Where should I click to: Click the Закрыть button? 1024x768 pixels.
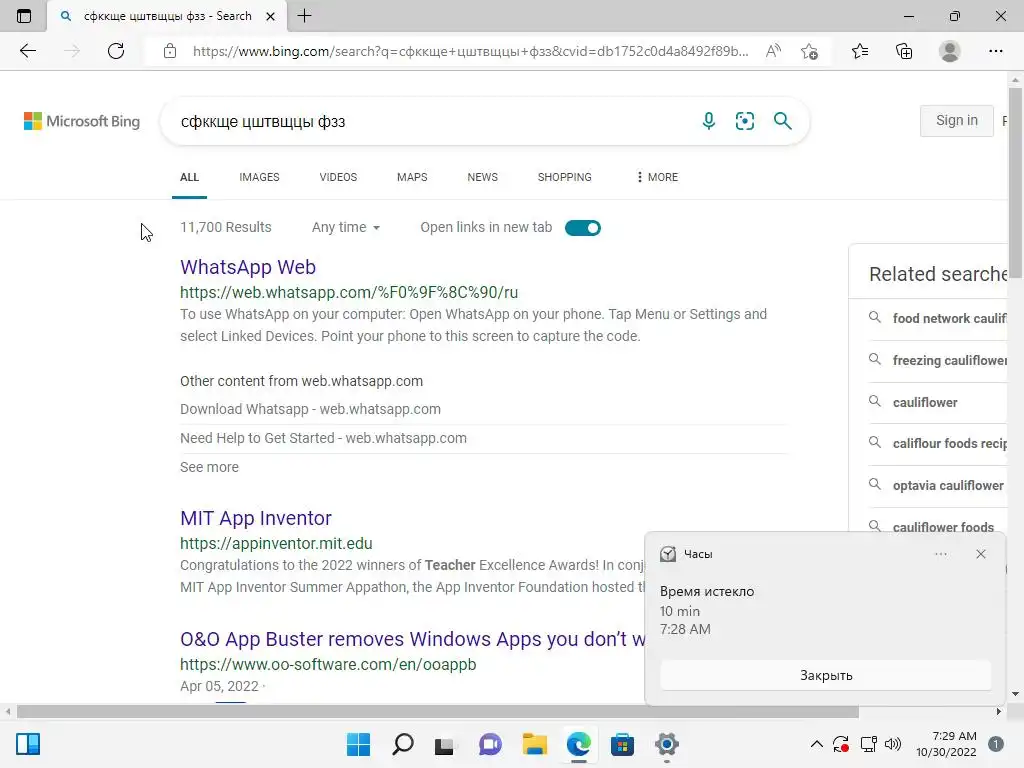pos(825,675)
